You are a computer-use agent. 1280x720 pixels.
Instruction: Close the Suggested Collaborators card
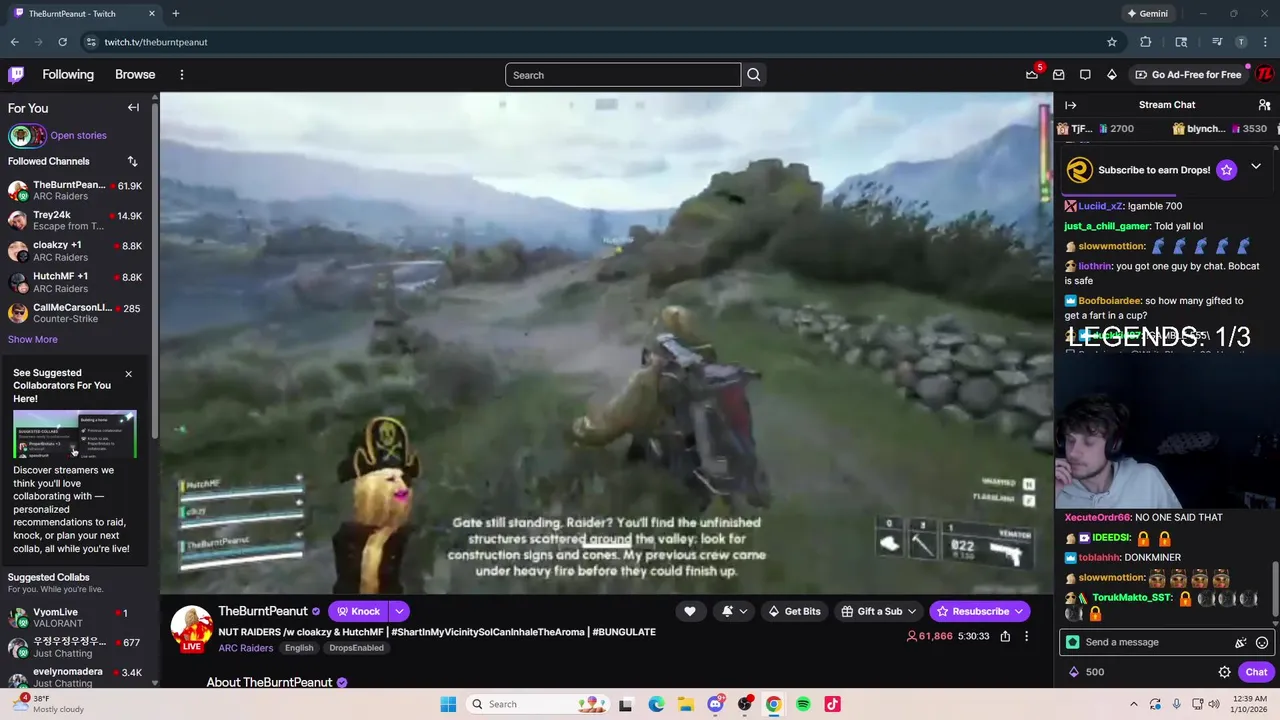(128, 374)
